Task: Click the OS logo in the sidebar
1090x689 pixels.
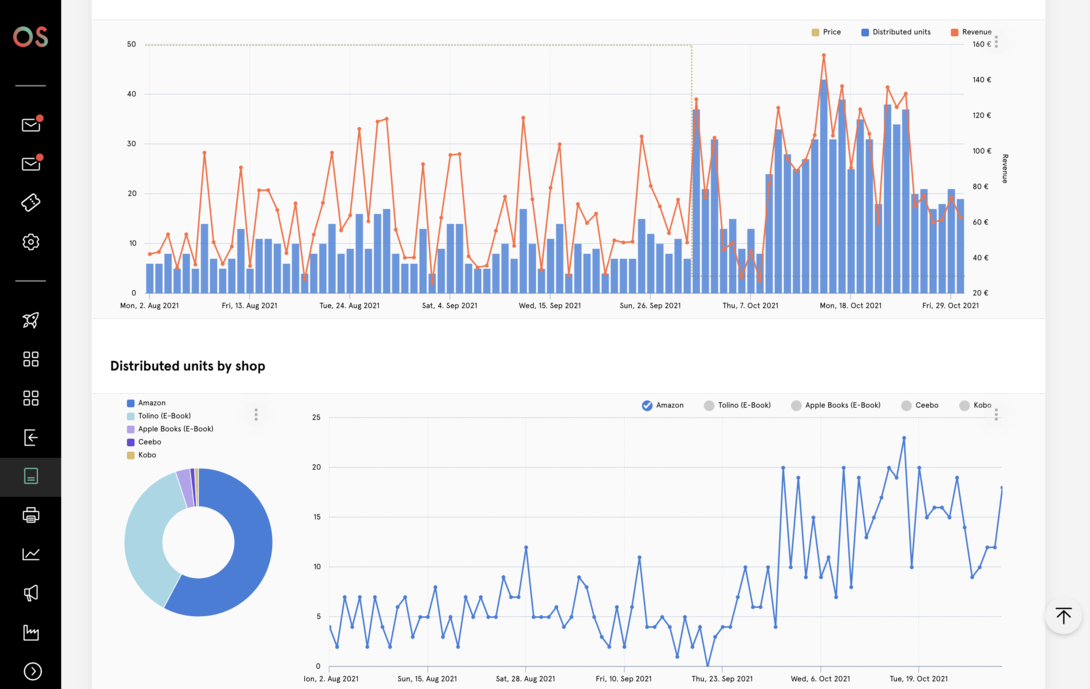Action: pyautogui.click(x=30, y=37)
